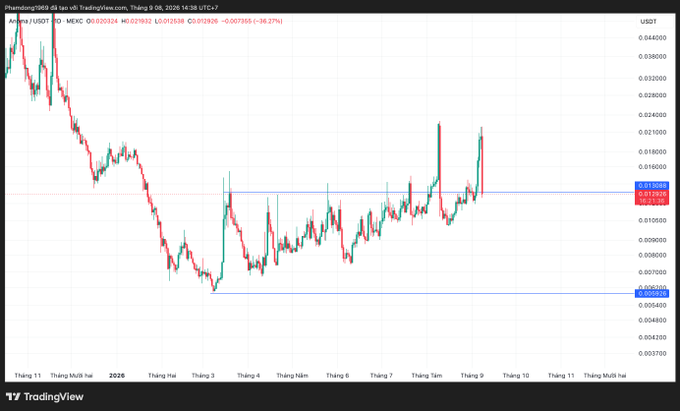Click the Tháng 7 time axis label

point(381,375)
